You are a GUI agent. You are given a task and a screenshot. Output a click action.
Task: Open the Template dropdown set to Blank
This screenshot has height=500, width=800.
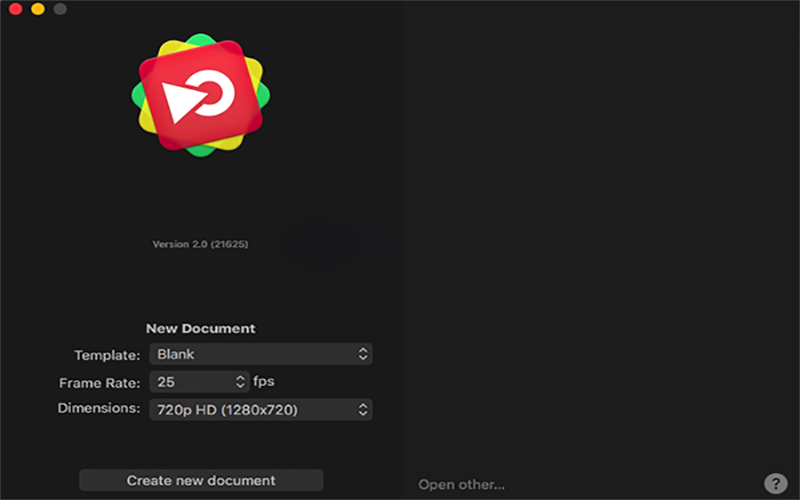261,354
